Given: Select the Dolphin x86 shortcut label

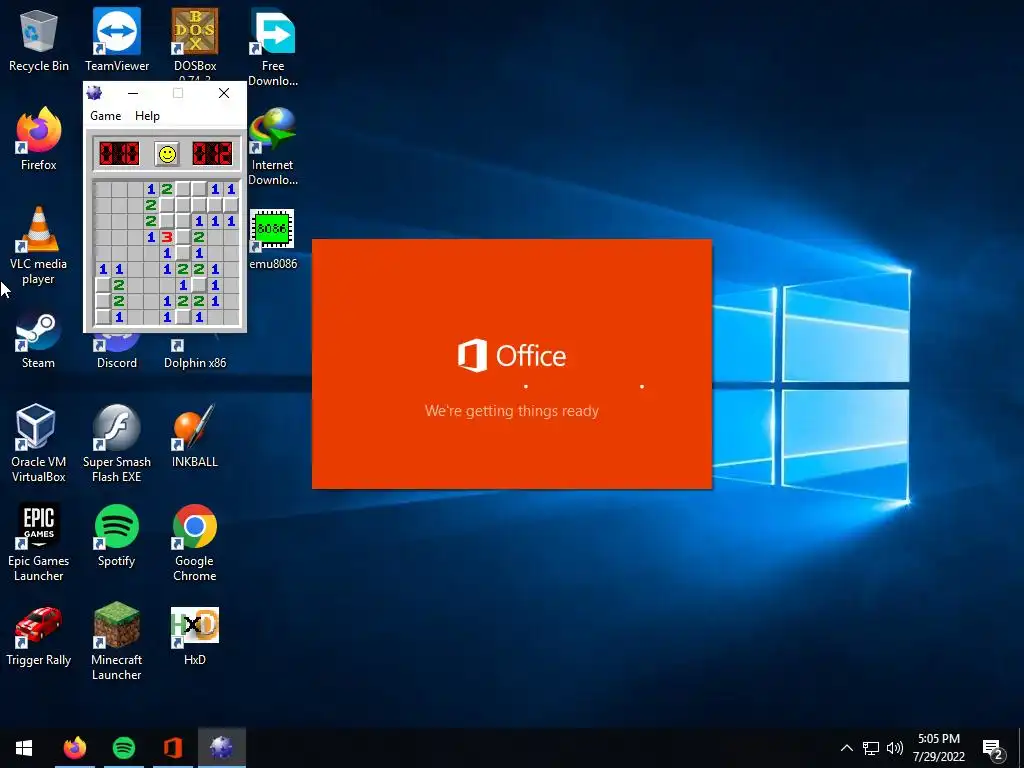Looking at the screenshot, I should pos(195,362).
